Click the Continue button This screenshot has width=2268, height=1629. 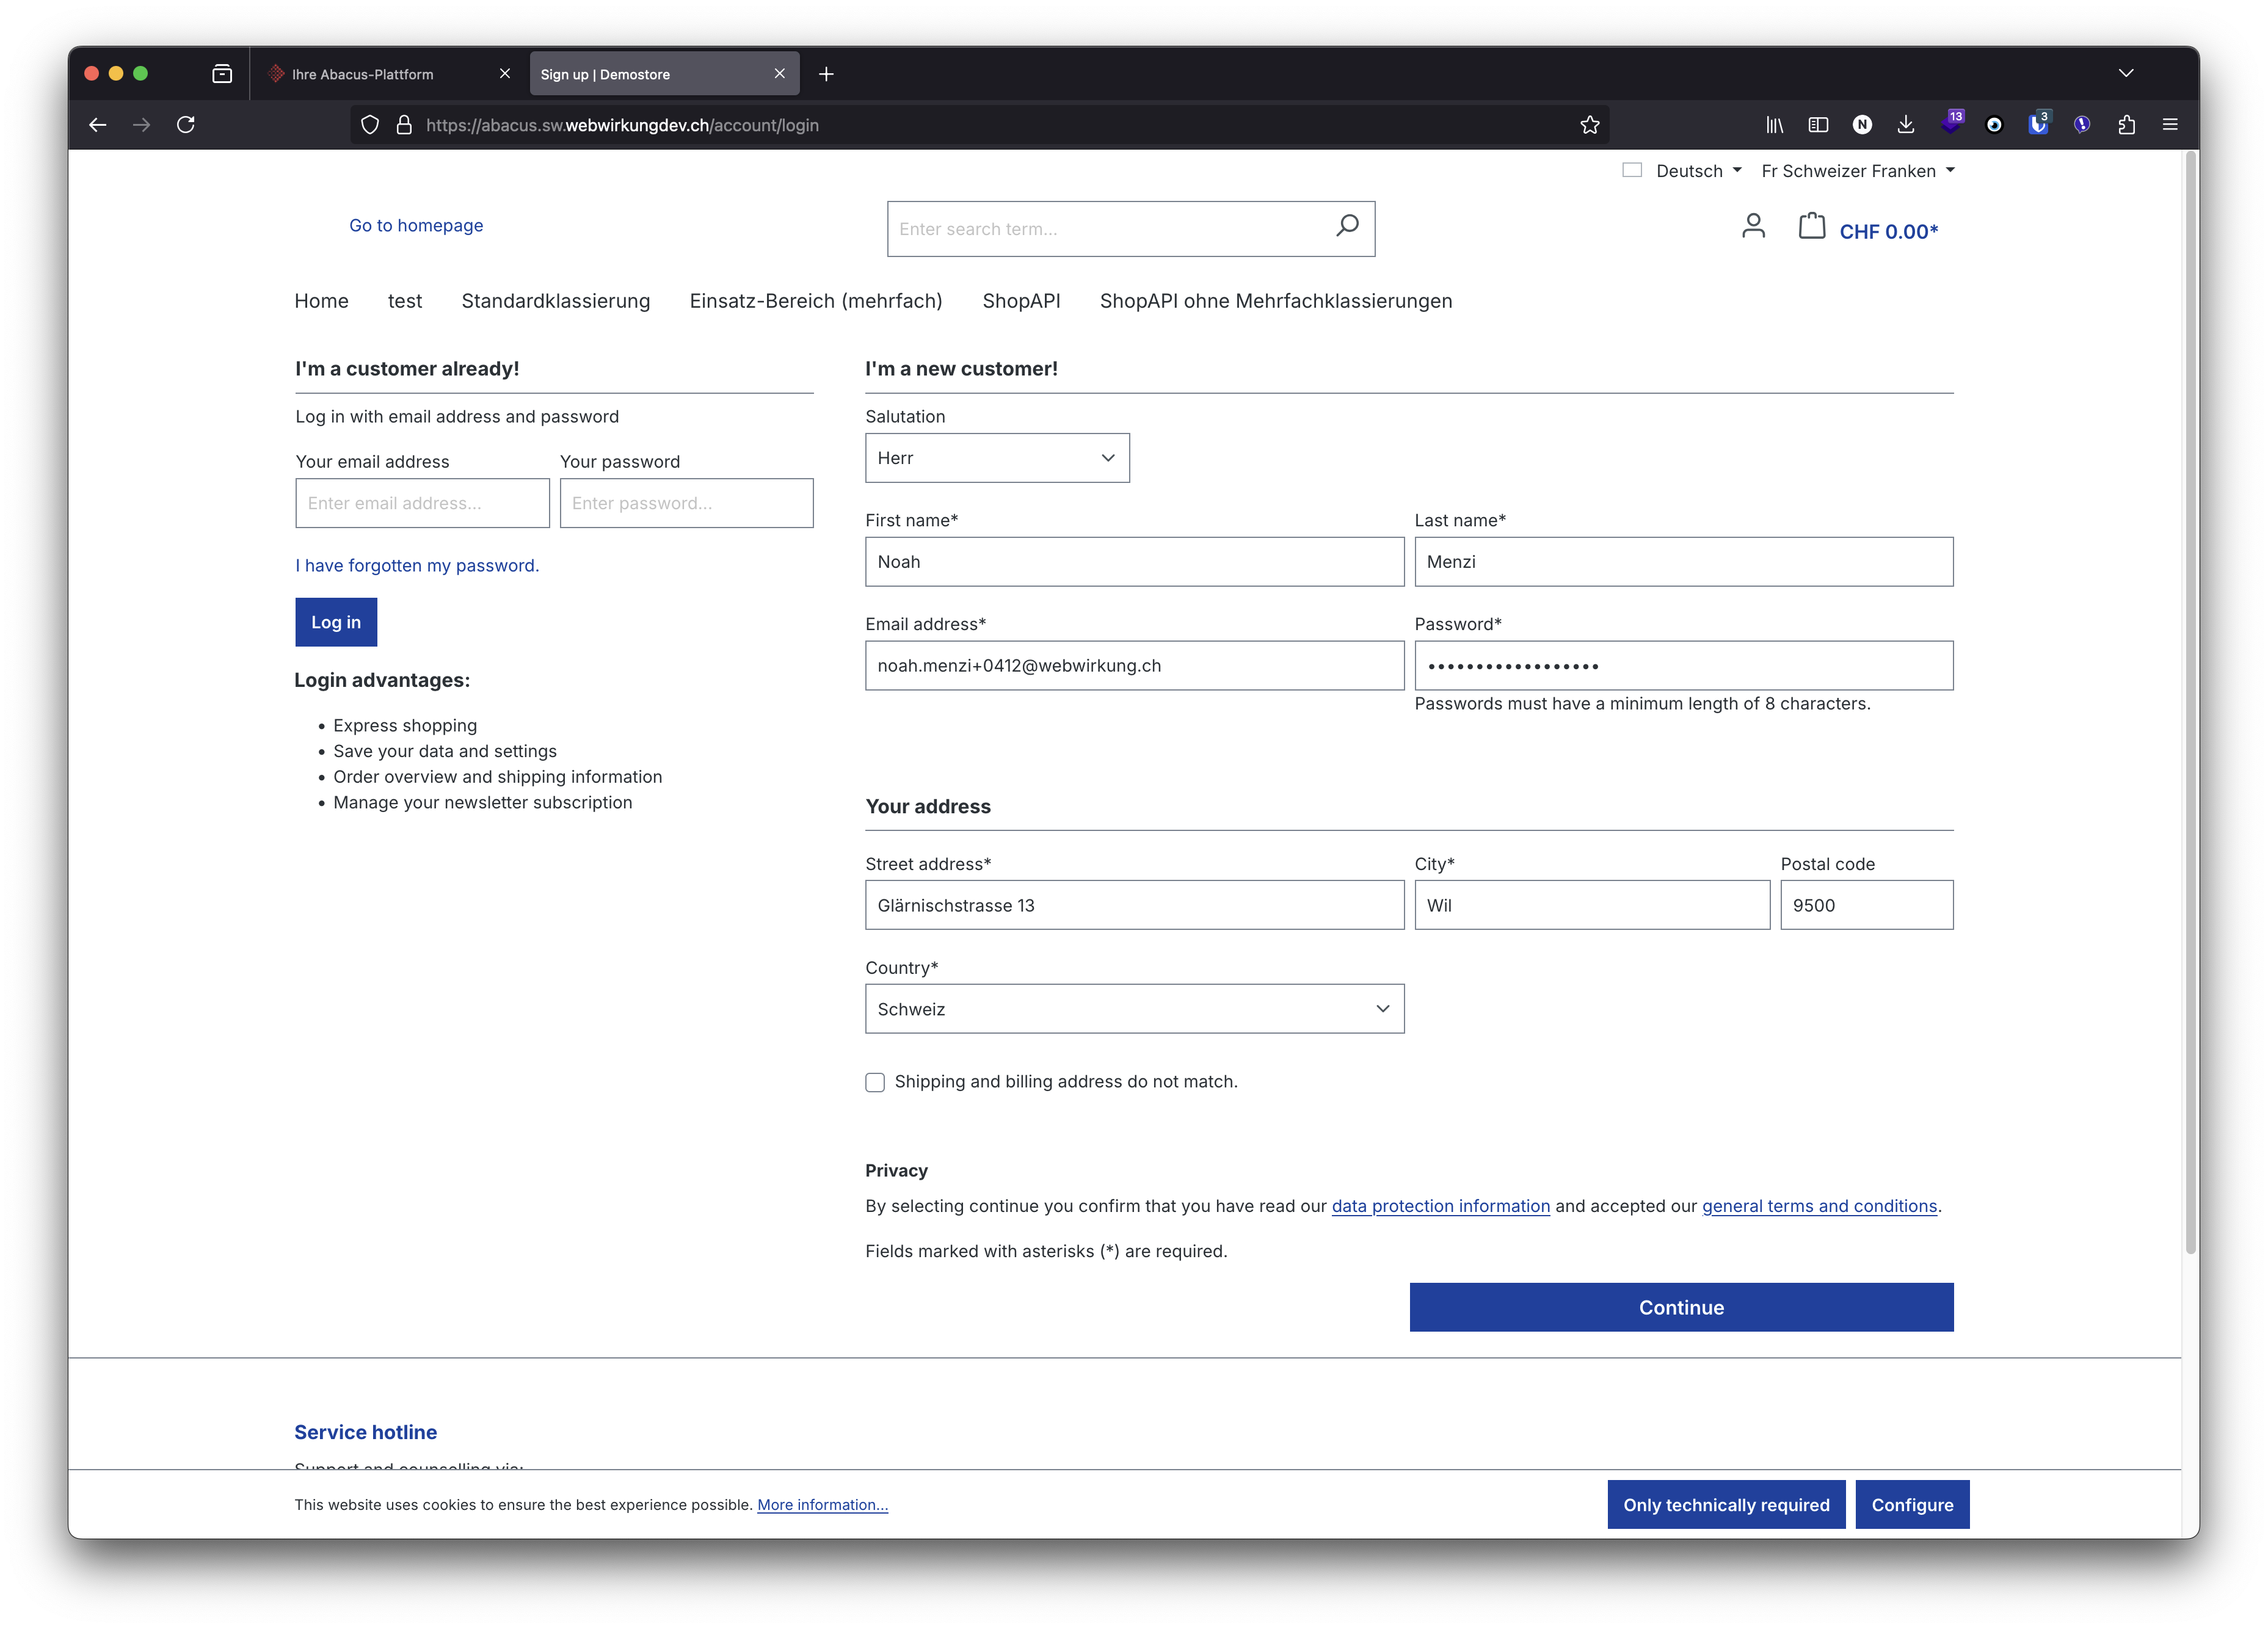pos(1680,1307)
